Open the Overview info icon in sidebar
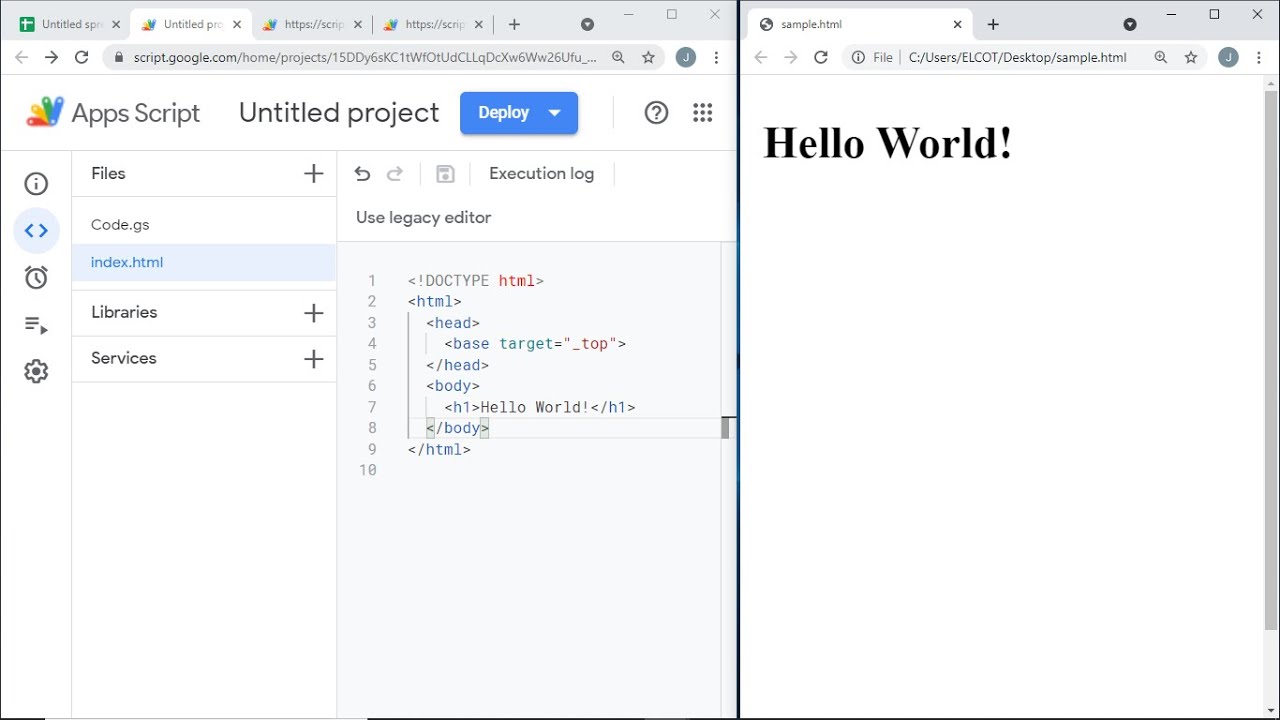1280x720 pixels. 36,184
